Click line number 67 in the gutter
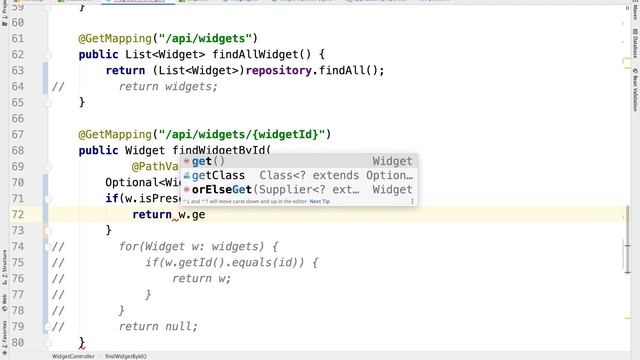Image resolution: width=640 pixels, height=360 pixels. [x=18, y=135]
